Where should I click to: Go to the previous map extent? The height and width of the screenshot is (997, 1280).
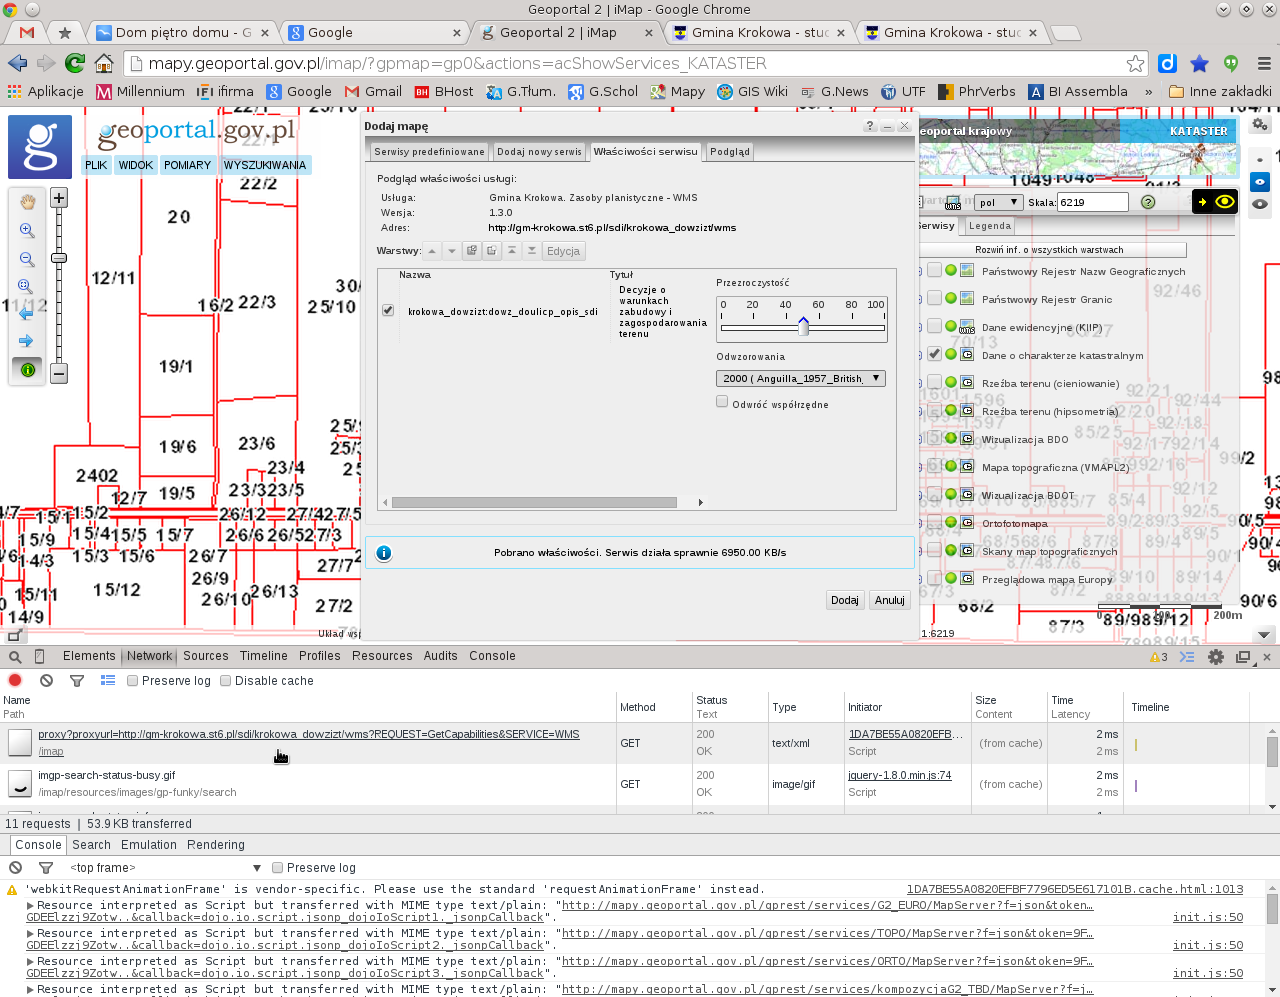(x=27, y=313)
